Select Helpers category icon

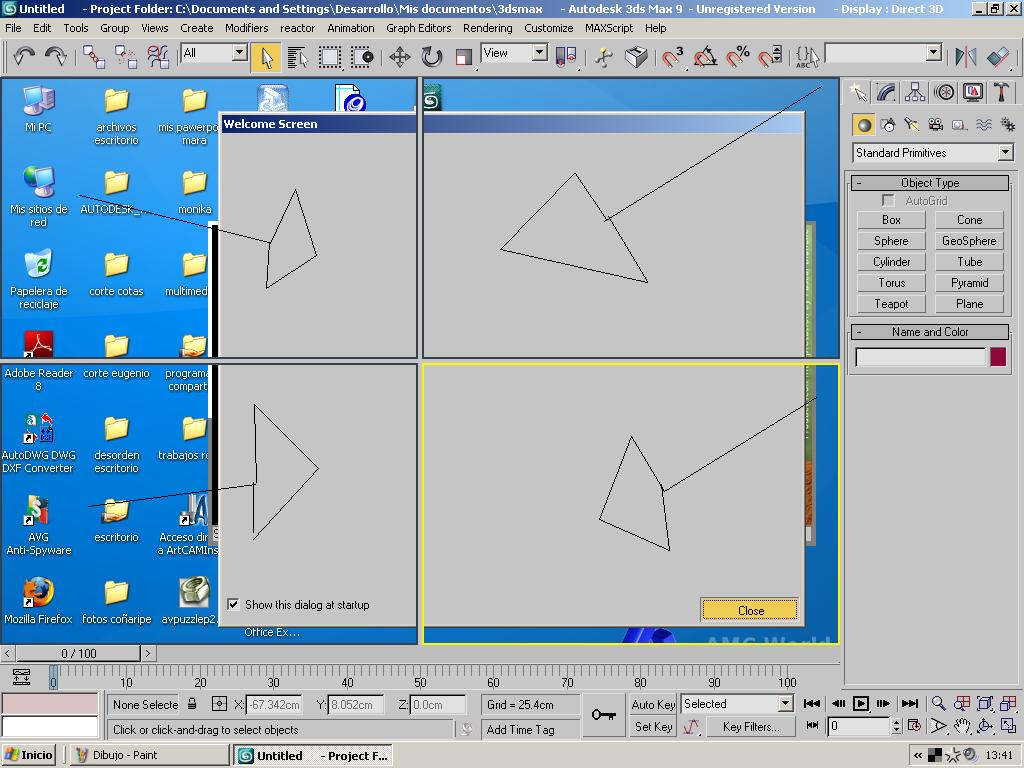point(959,125)
